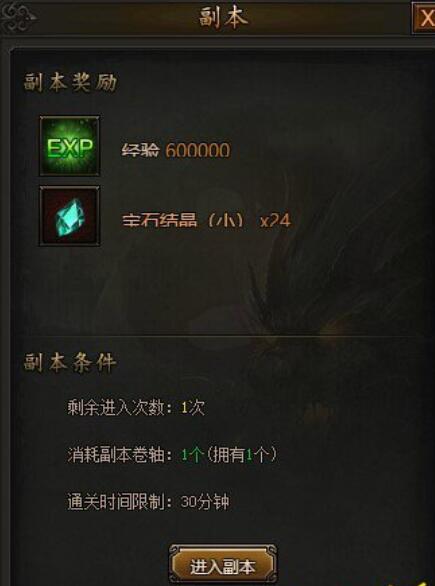Screen dimensions: 435x586
Task: Click the green 1个 scroll cost number
Action: 192,455
